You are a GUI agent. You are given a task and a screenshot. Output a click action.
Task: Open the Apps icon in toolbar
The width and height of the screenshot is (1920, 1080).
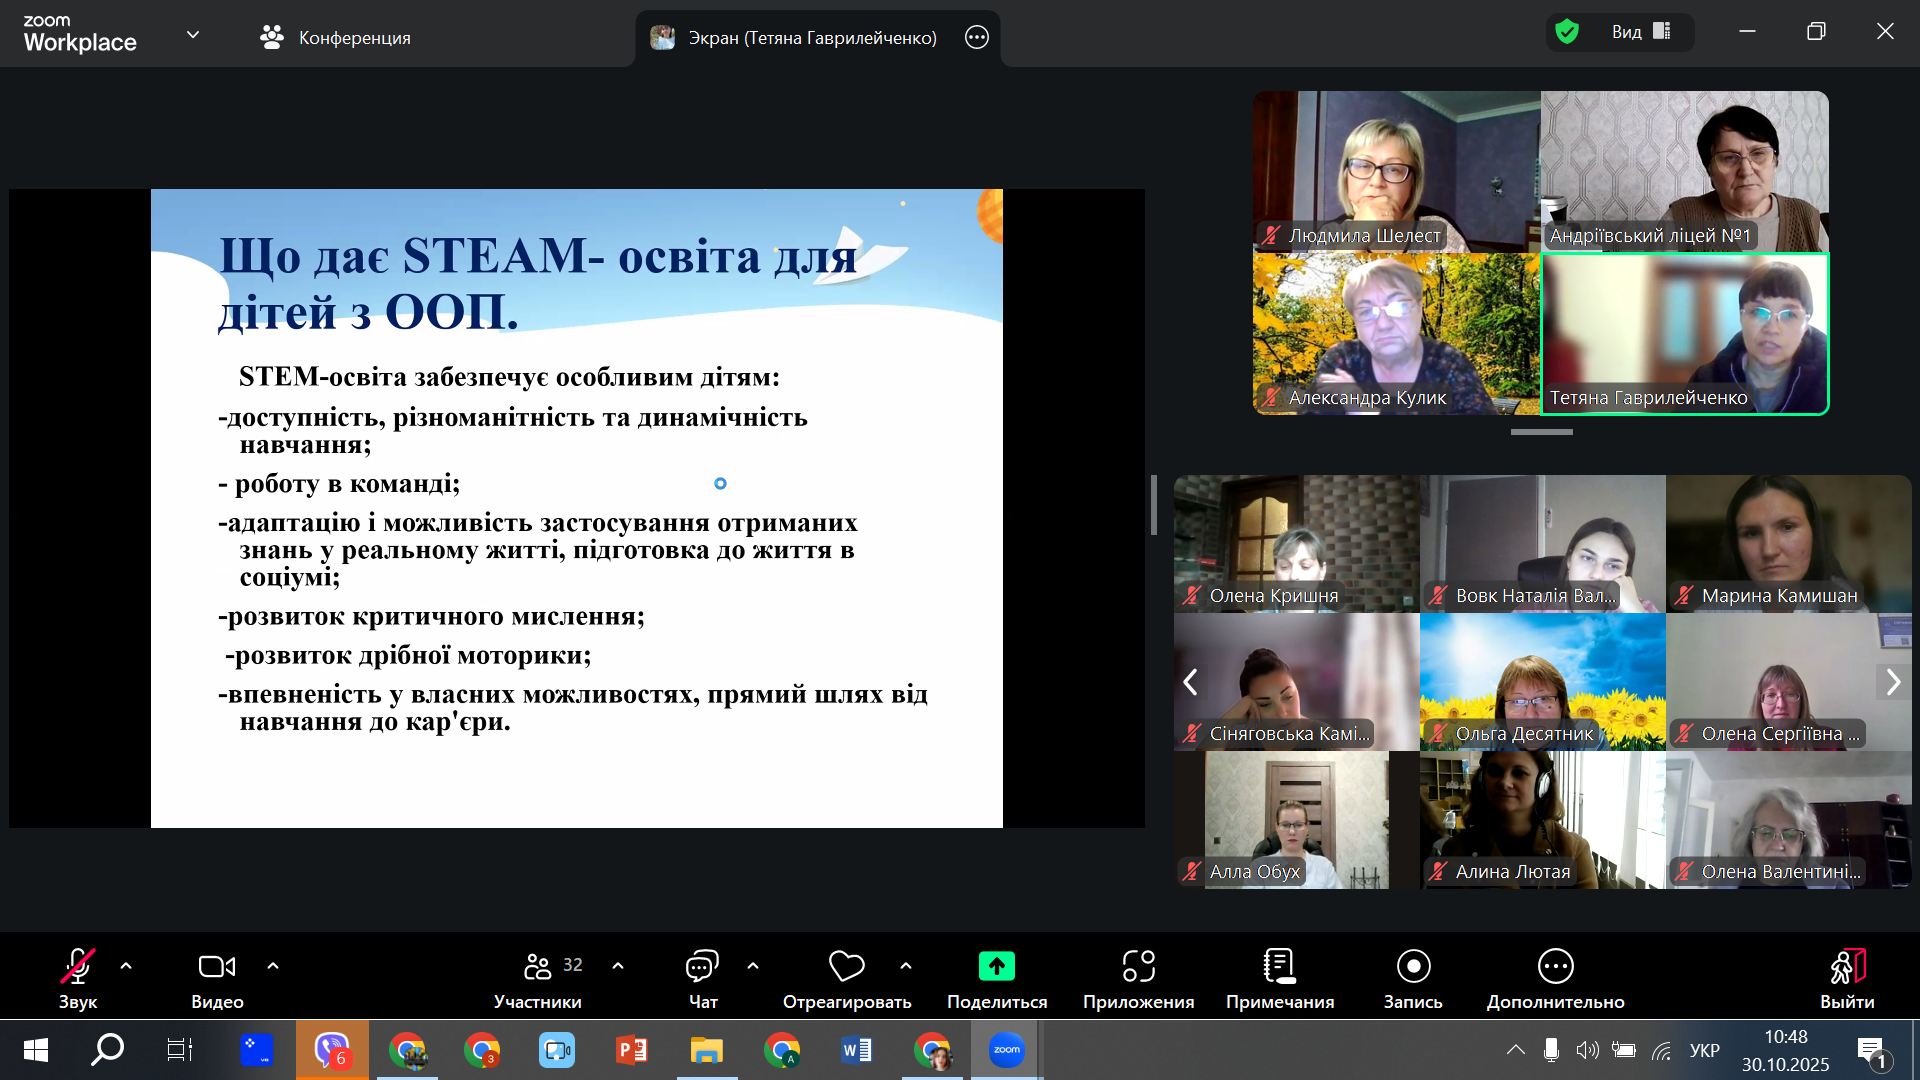pyautogui.click(x=1138, y=967)
